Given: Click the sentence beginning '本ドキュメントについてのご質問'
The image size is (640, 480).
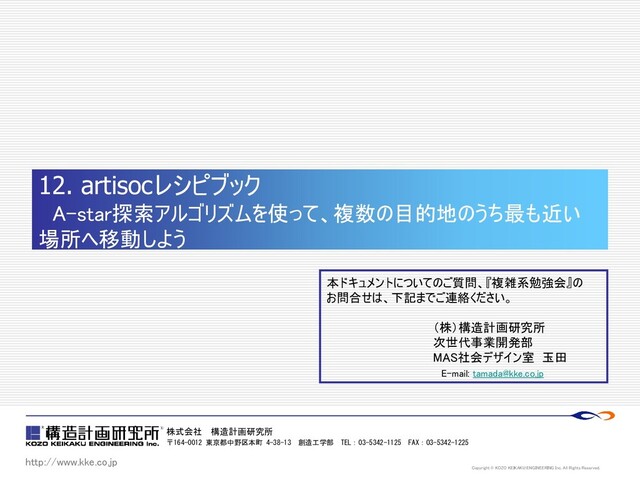Looking at the screenshot, I should click(x=454, y=283).
